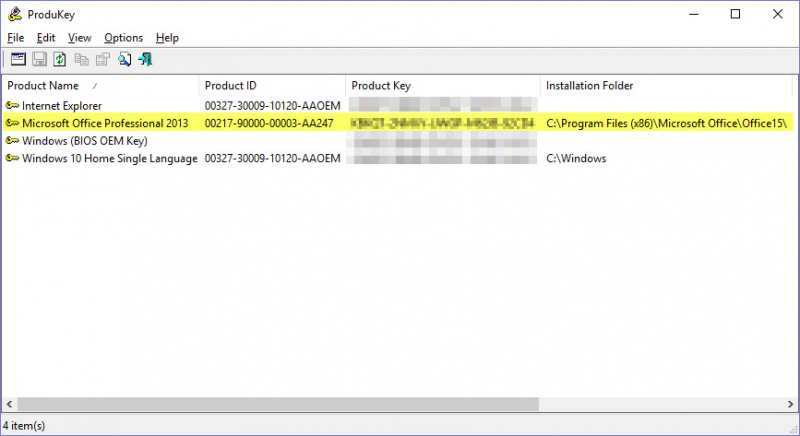This screenshot has width=800, height=436.
Task: Select the Windows 10 Home Single Language row
Action: 398,158
